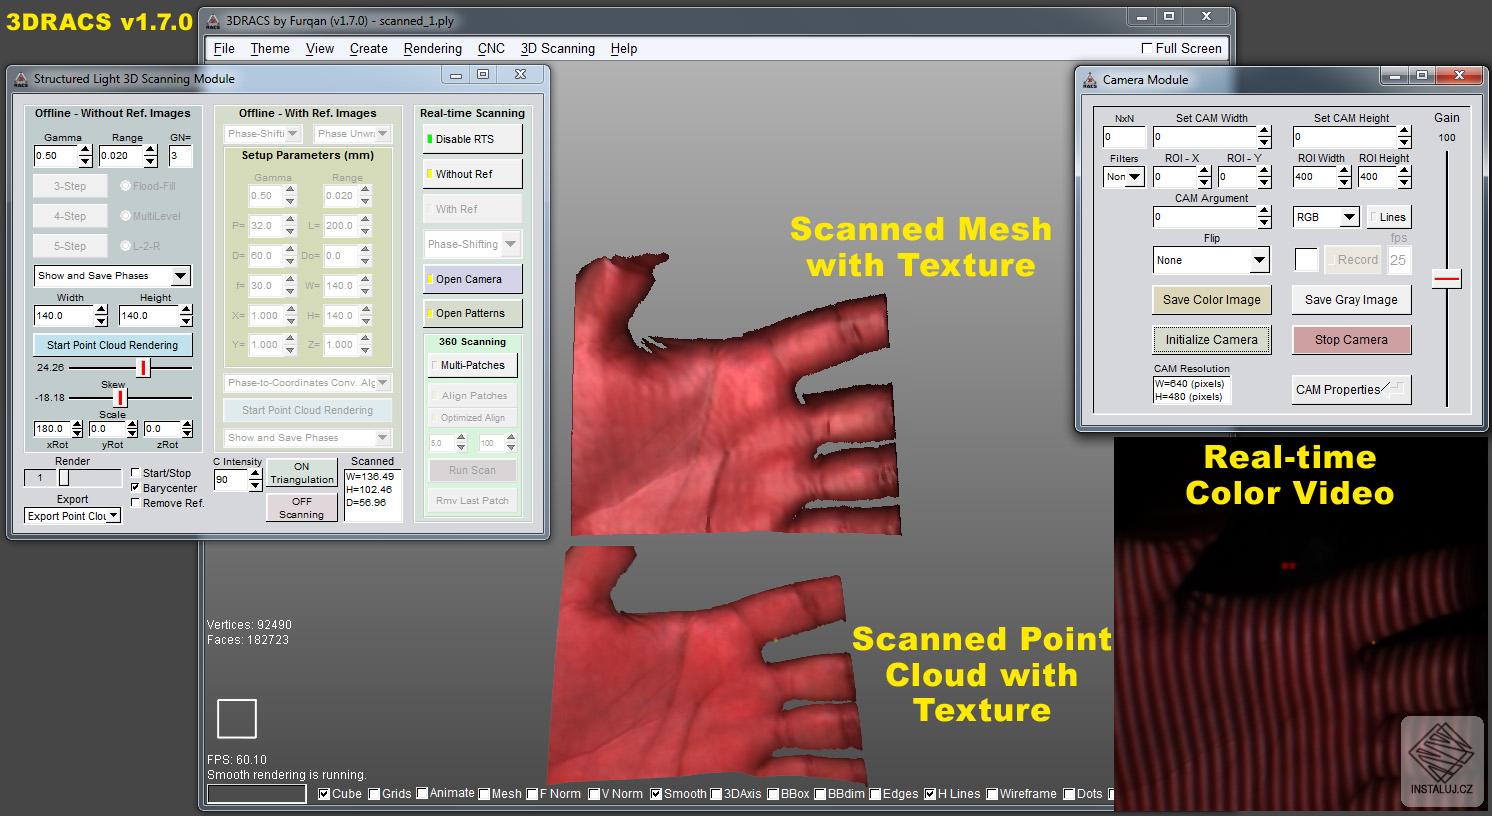The width and height of the screenshot is (1492, 816).
Task: Click Stop Camera
Action: [1351, 339]
